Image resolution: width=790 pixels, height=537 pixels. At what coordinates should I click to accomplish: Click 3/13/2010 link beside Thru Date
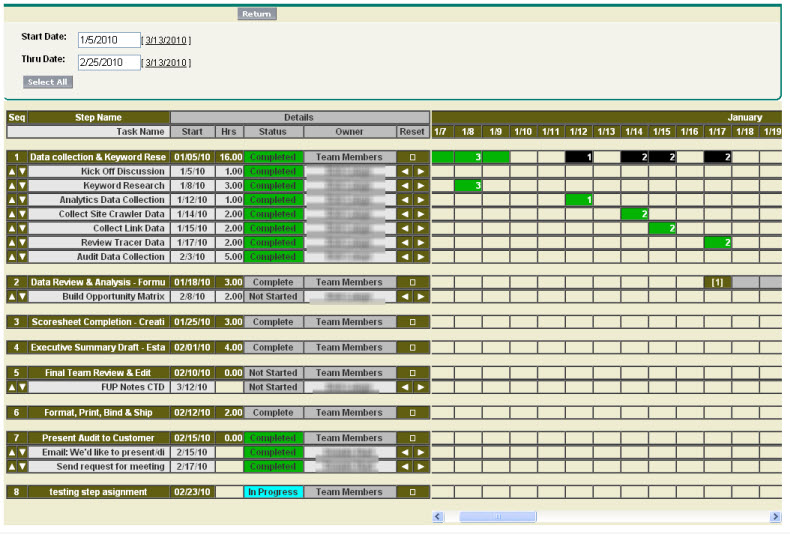(x=166, y=63)
